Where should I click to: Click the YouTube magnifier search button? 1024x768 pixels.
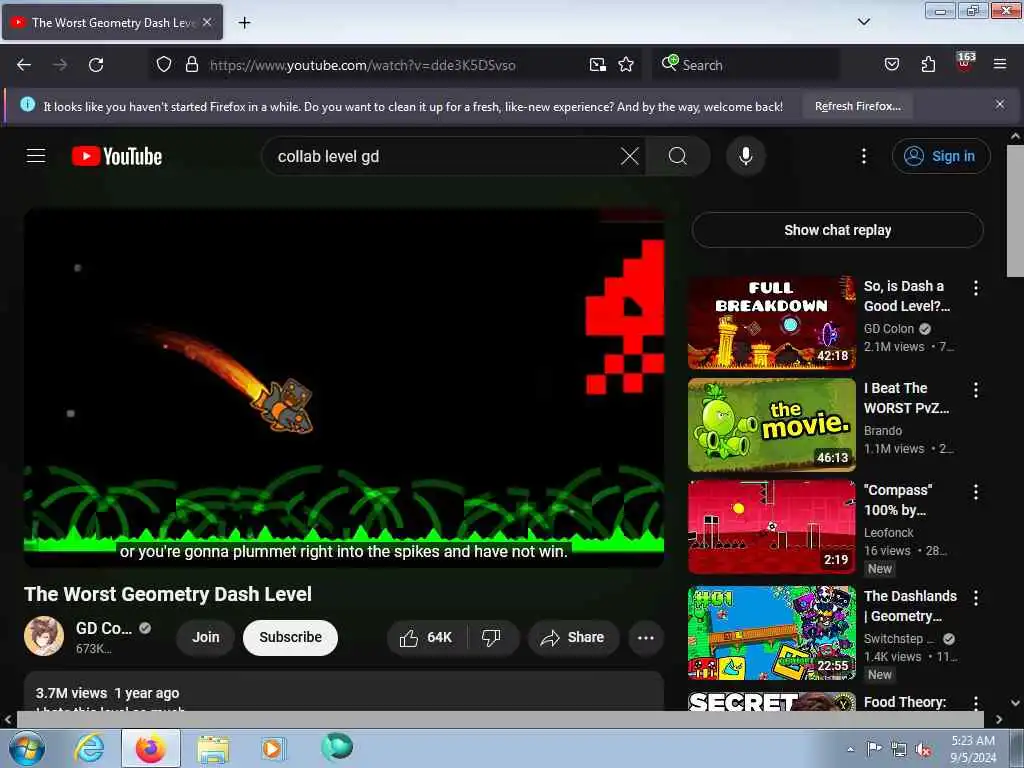tap(678, 156)
